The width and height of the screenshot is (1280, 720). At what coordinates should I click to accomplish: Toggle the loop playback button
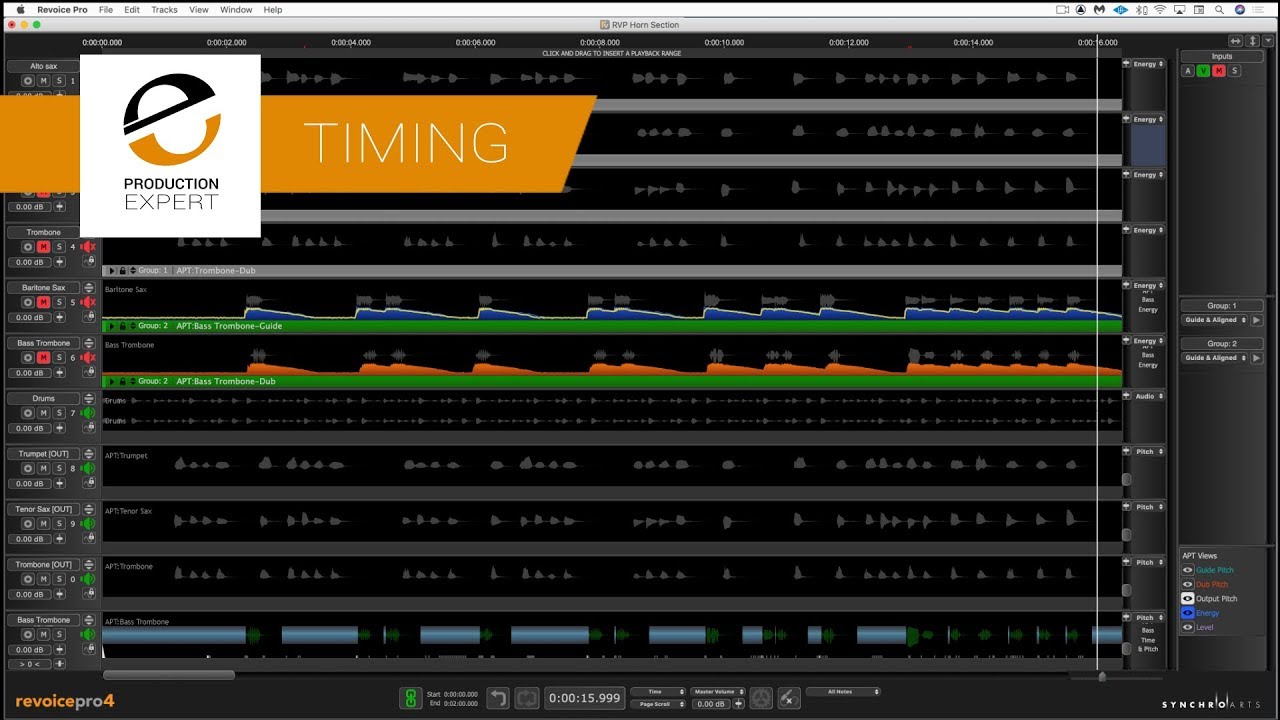(527, 698)
